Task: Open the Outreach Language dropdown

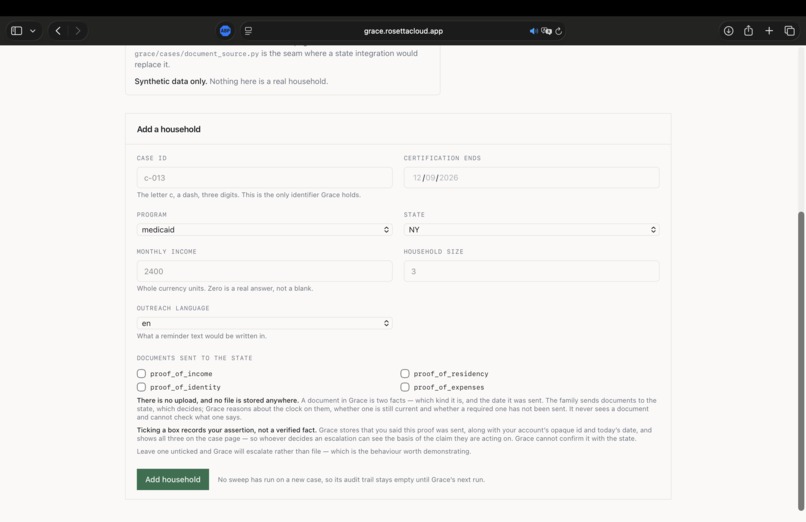Action: point(264,323)
